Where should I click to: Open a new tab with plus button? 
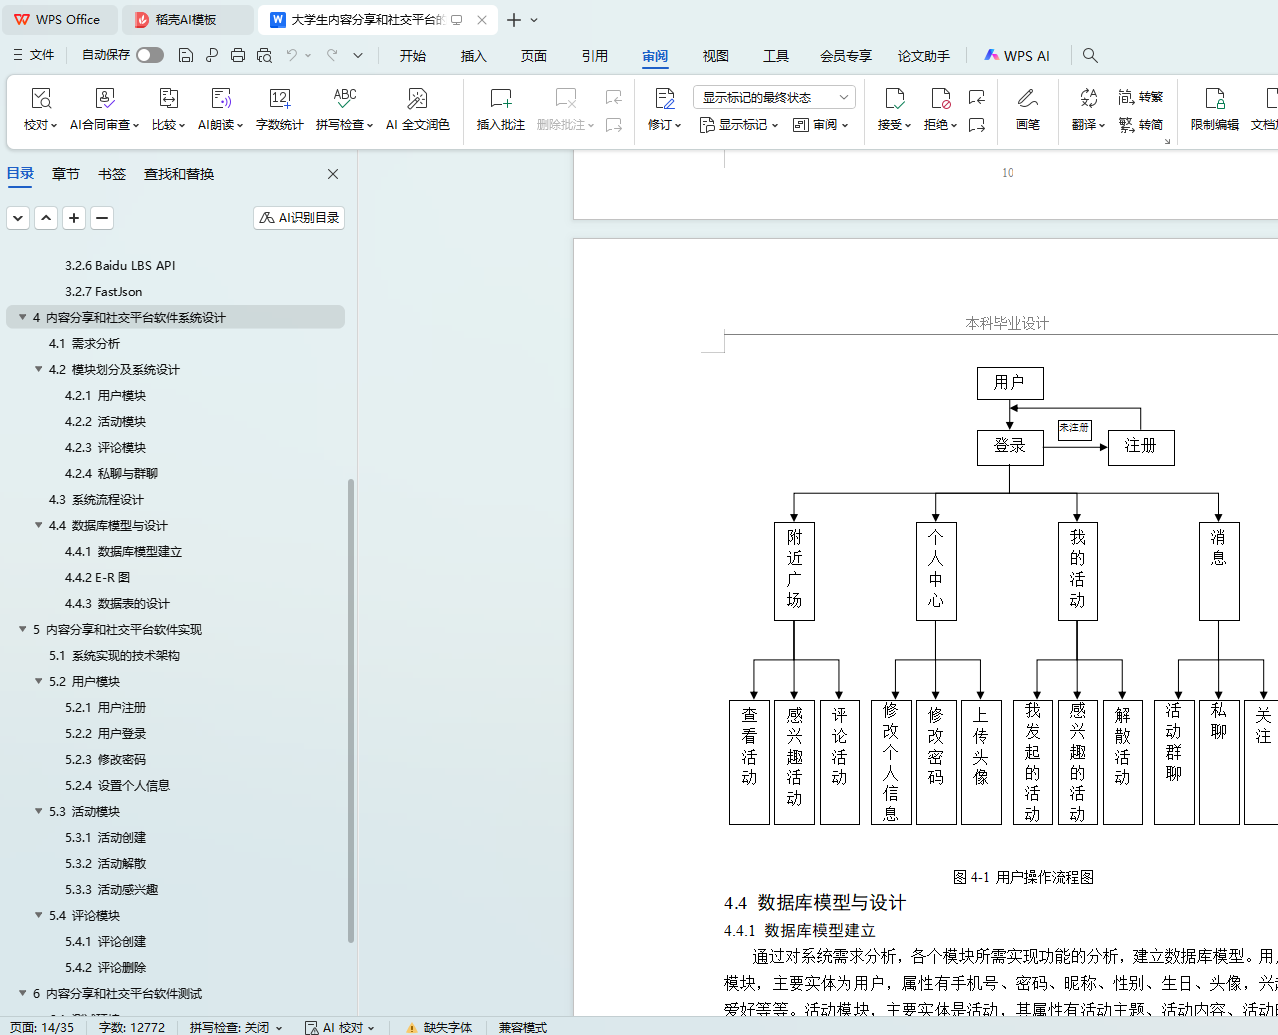pos(514,20)
